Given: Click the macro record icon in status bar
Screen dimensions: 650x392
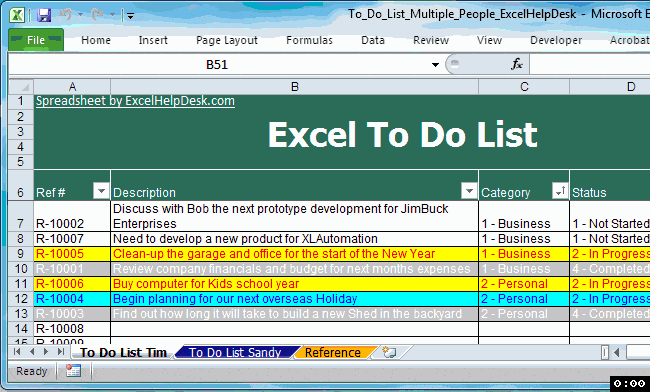Looking at the screenshot, I should (x=73, y=370).
